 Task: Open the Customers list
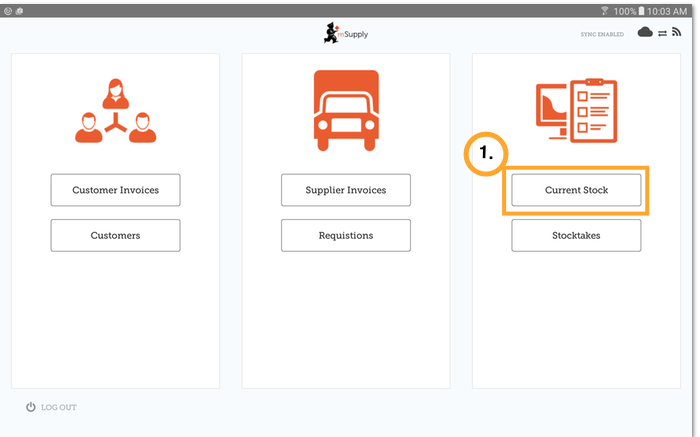tap(115, 235)
